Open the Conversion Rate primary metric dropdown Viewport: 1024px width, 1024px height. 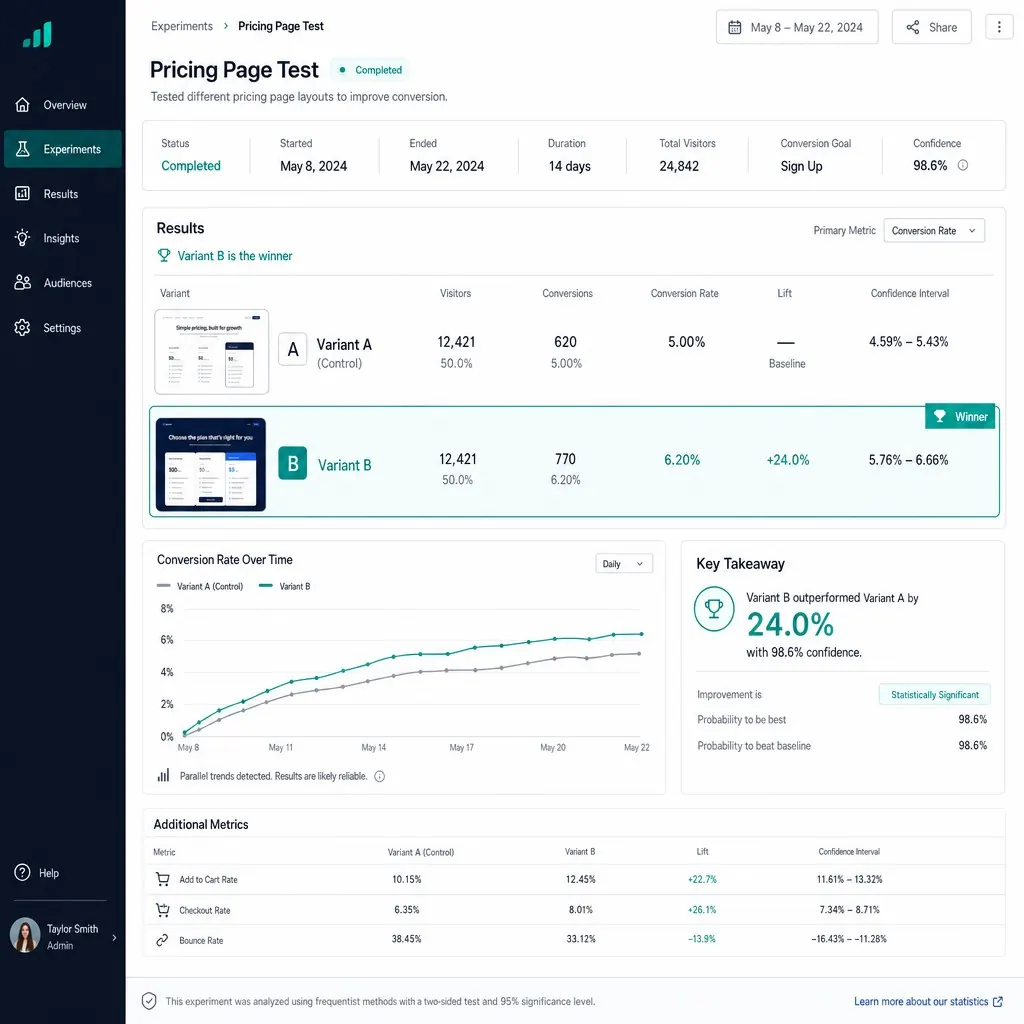pyautogui.click(x=934, y=231)
